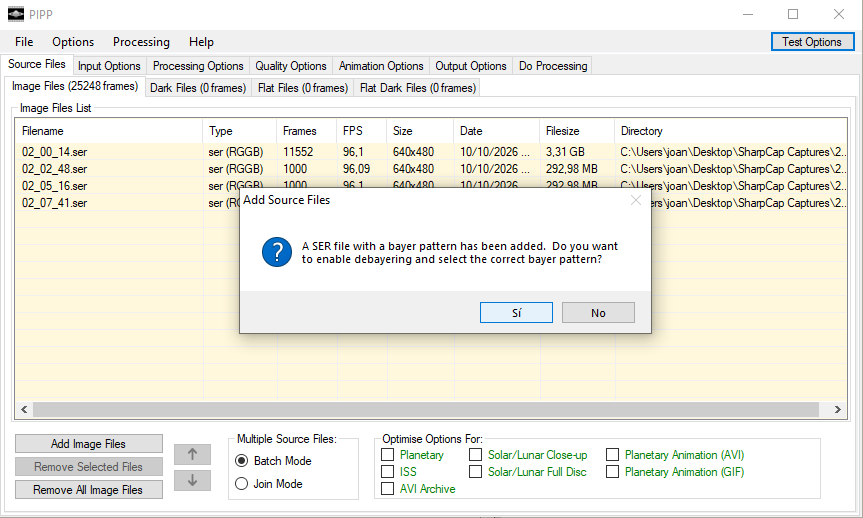Select file 02_02_48.ser in list

click(x=54, y=169)
